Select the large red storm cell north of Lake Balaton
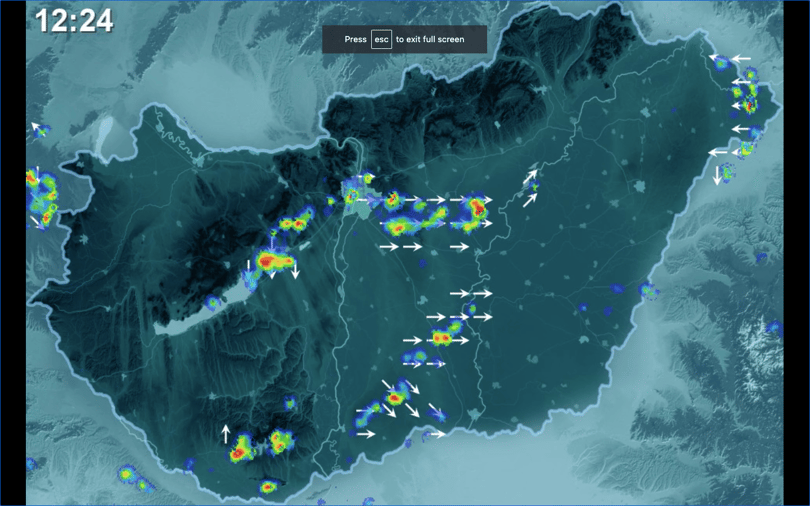The image size is (810, 506). (272, 260)
